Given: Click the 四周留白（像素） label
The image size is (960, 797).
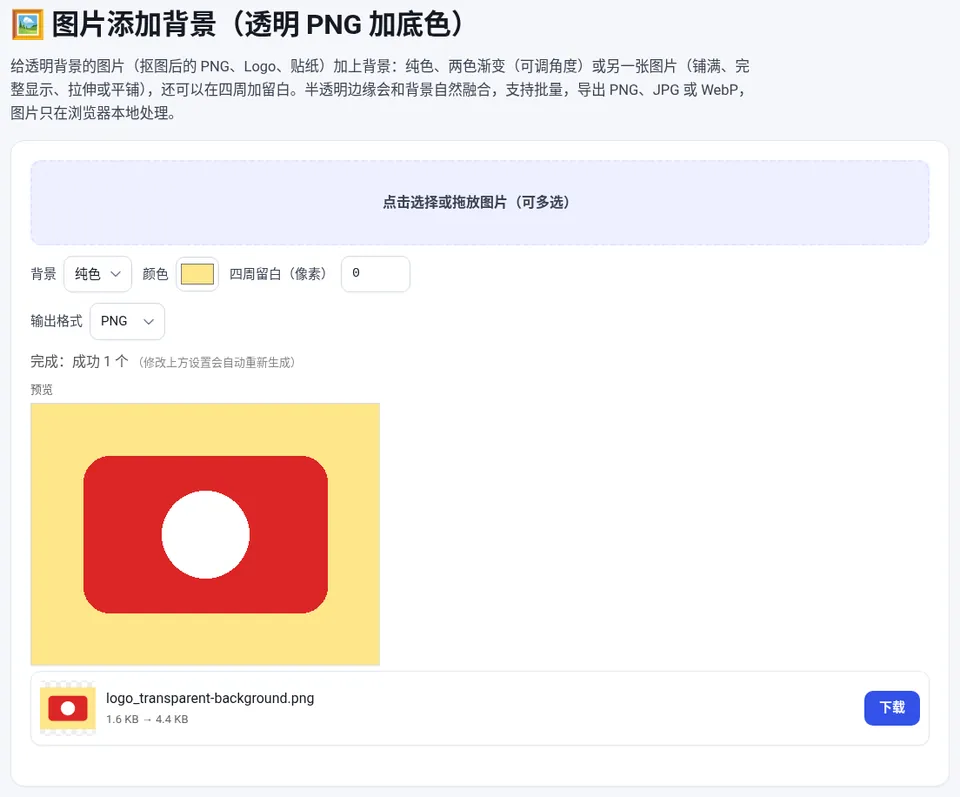Looking at the screenshot, I should [x=280, y=274].
